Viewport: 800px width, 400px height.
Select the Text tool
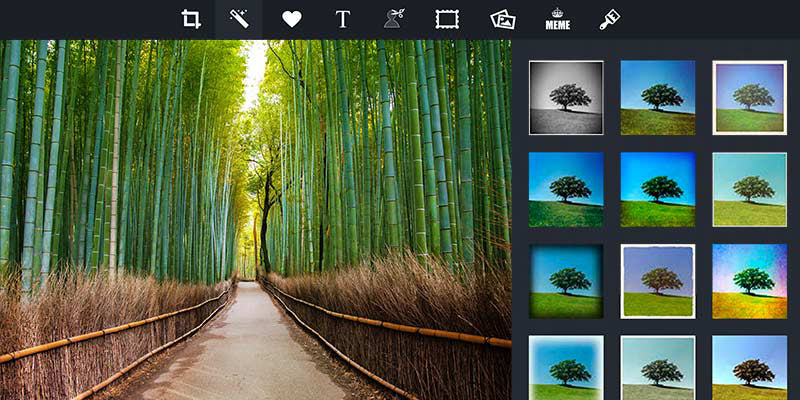click(x=343, y=19)
